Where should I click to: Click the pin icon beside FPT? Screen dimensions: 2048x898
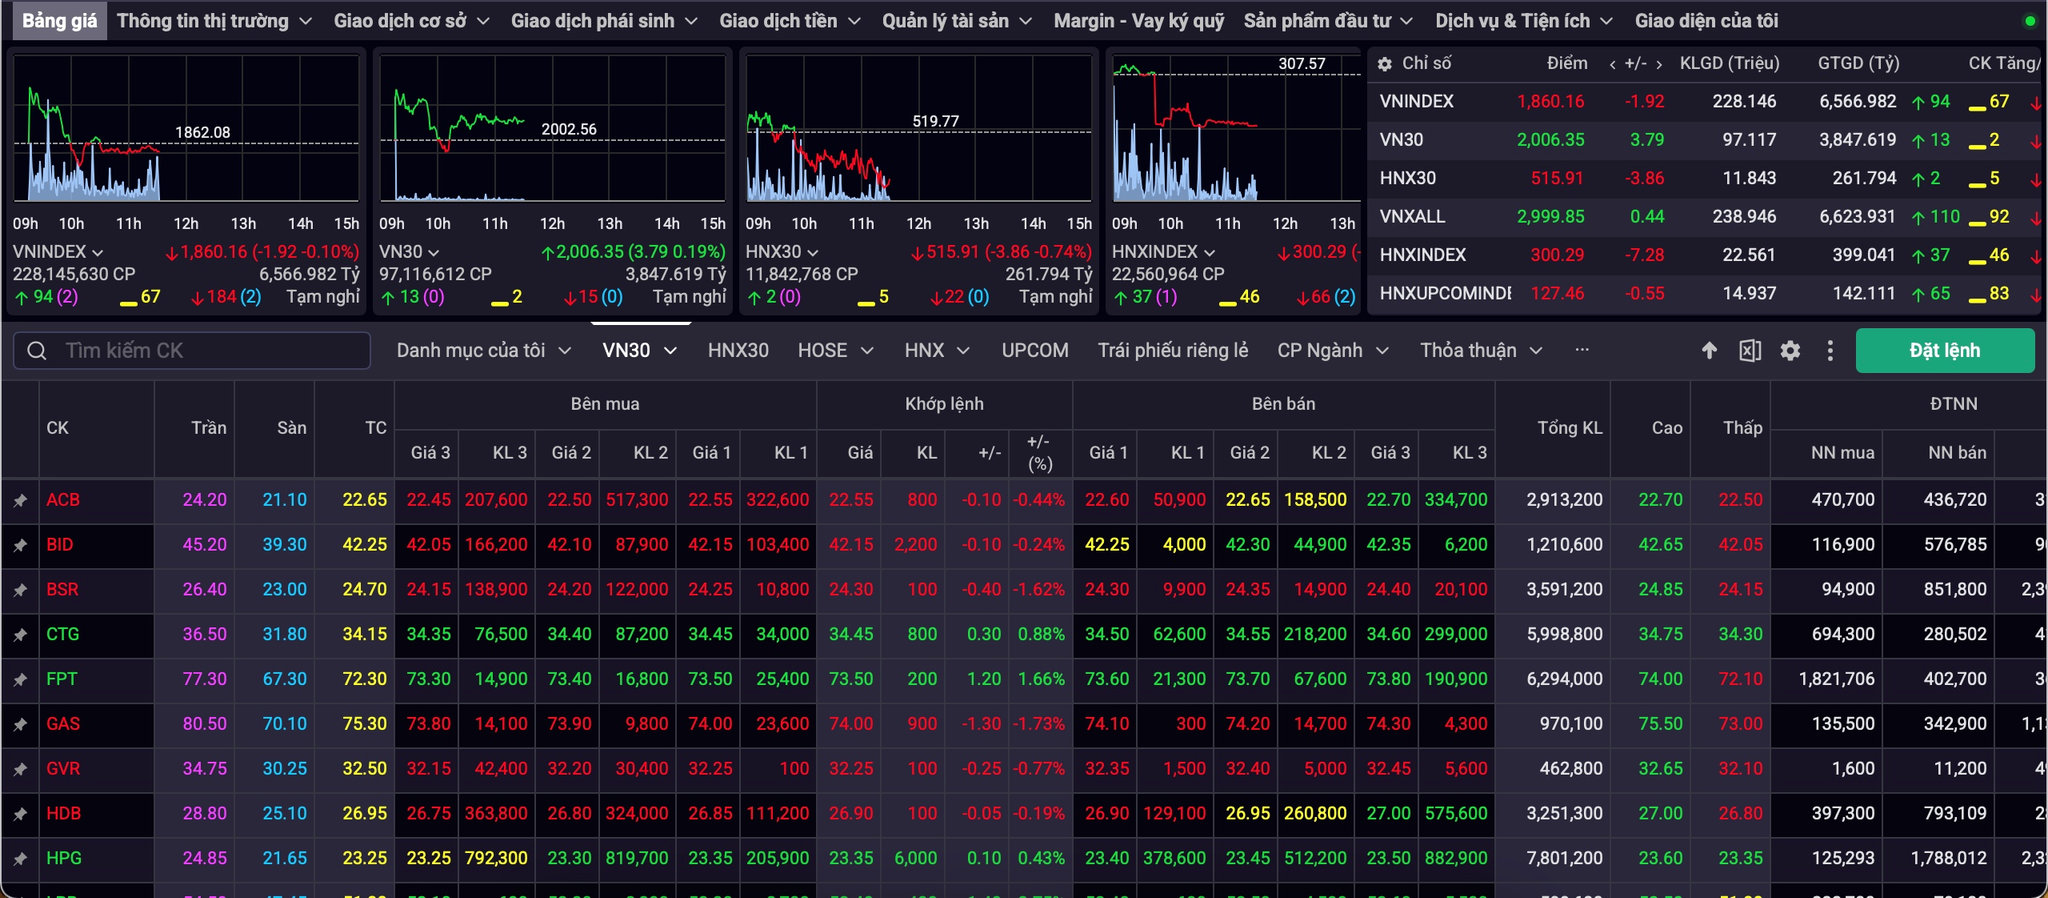[20, 680]
